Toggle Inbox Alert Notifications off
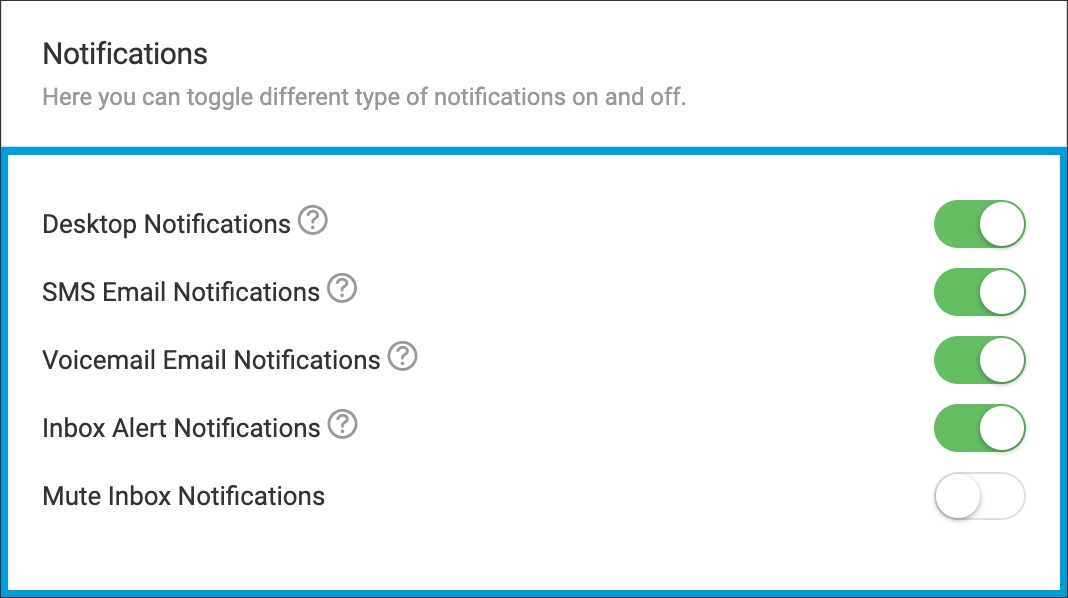Screen dimensions: 1068x598 979,428
